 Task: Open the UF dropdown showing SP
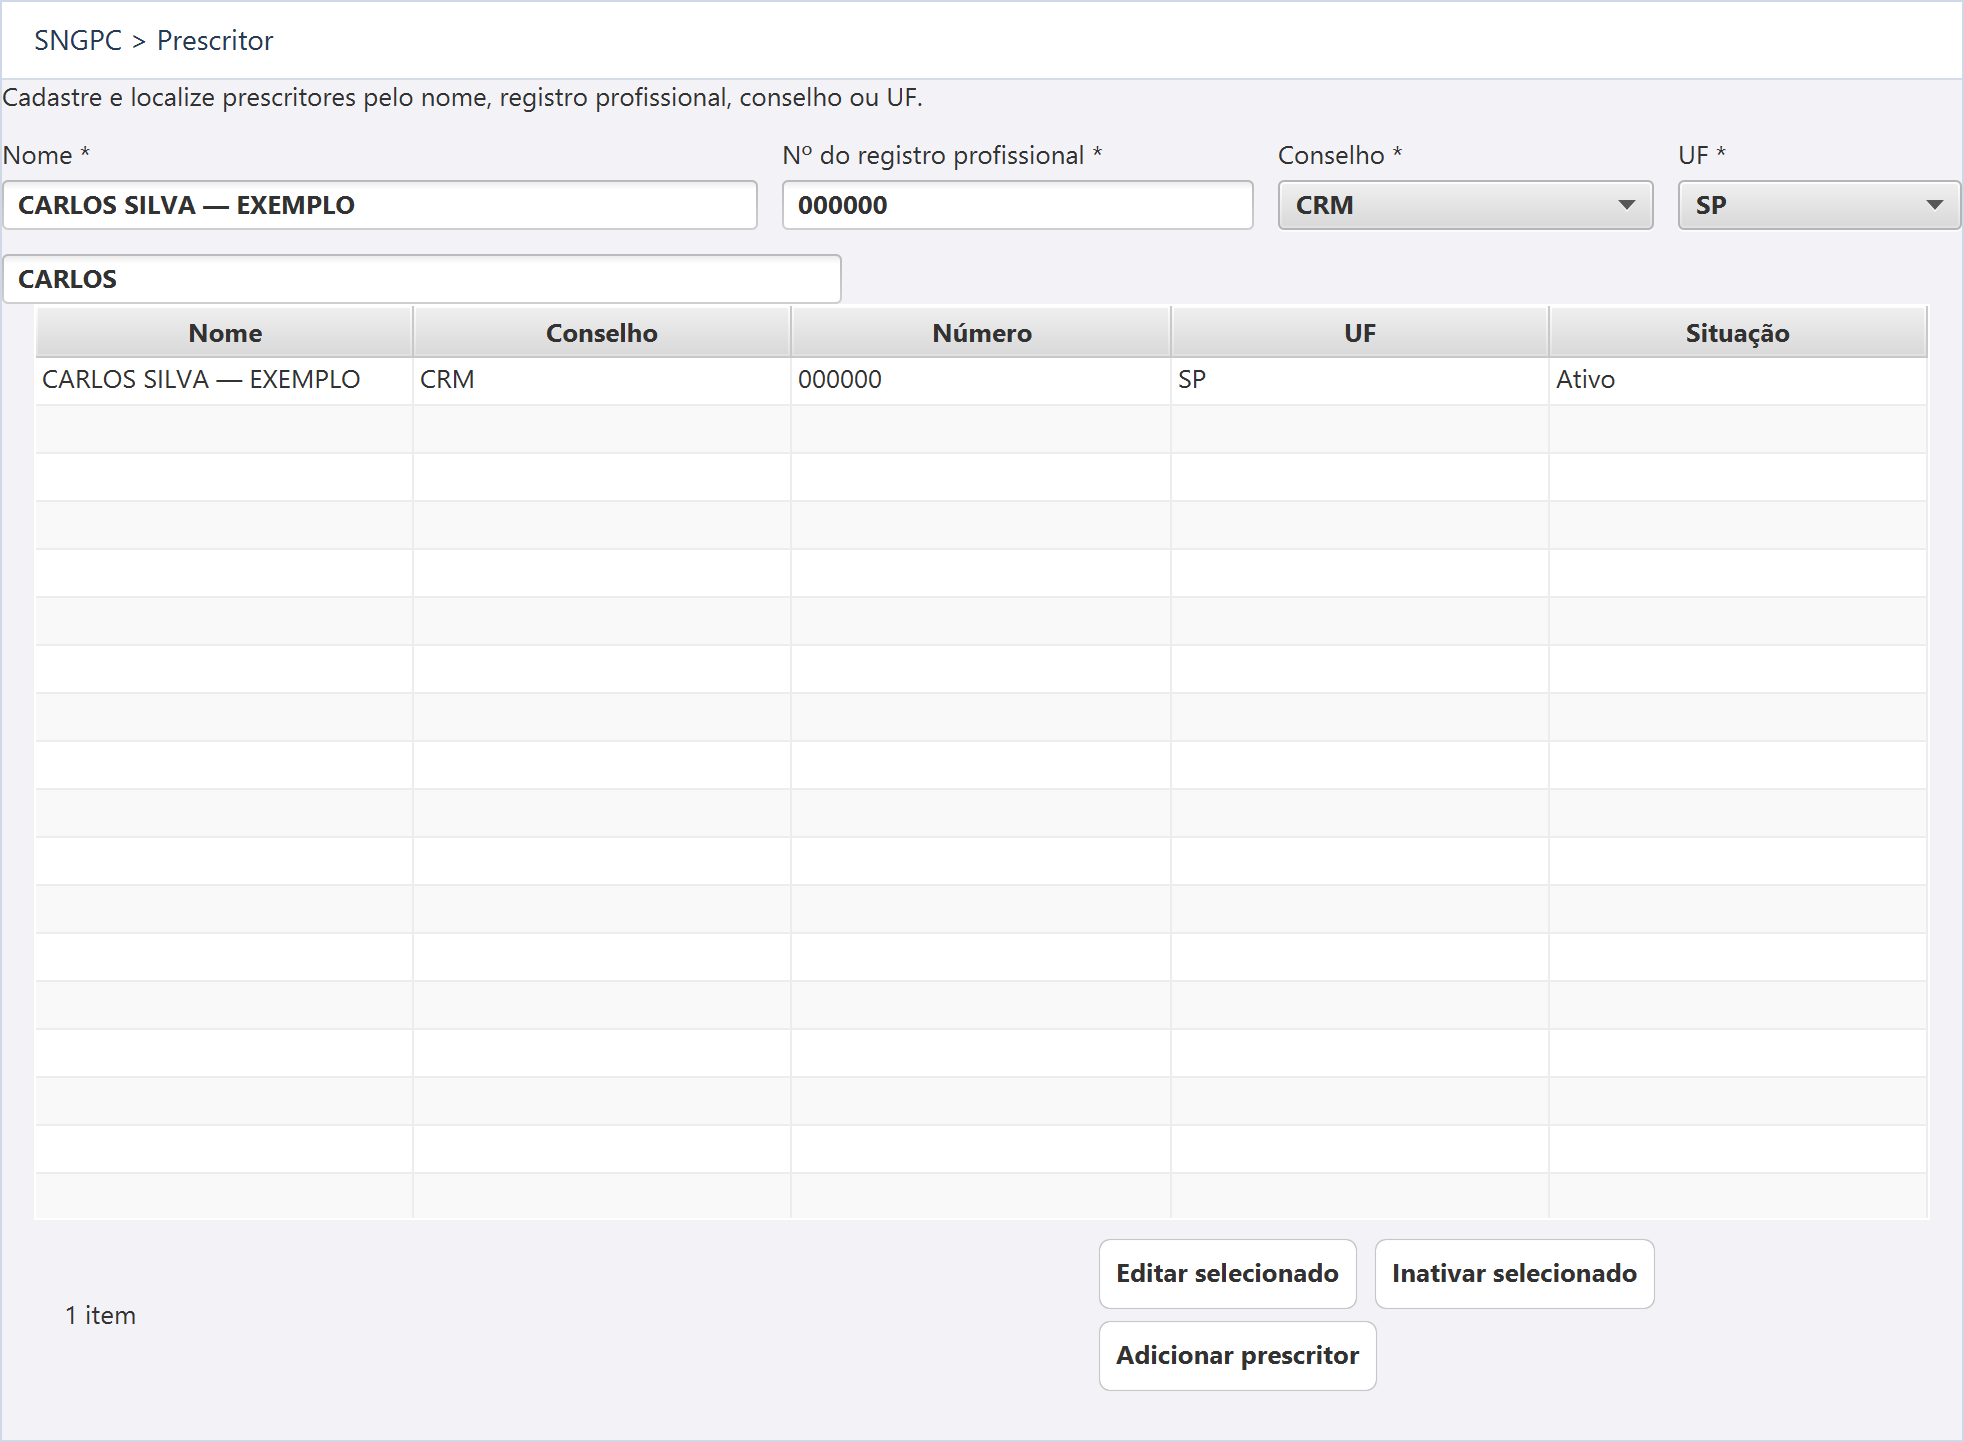(1819, 205)
